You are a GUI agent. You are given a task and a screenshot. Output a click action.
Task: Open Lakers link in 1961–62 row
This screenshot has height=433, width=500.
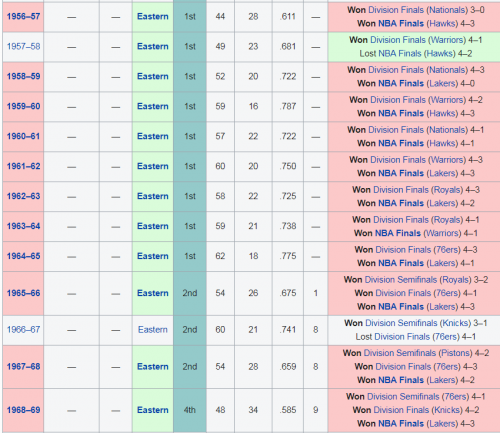[442, 174]
